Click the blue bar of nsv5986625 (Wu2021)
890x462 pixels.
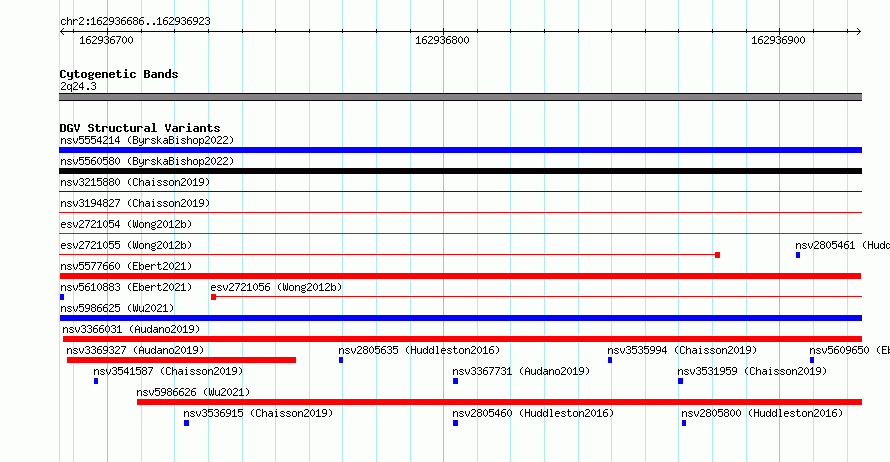tap(460, 318)
